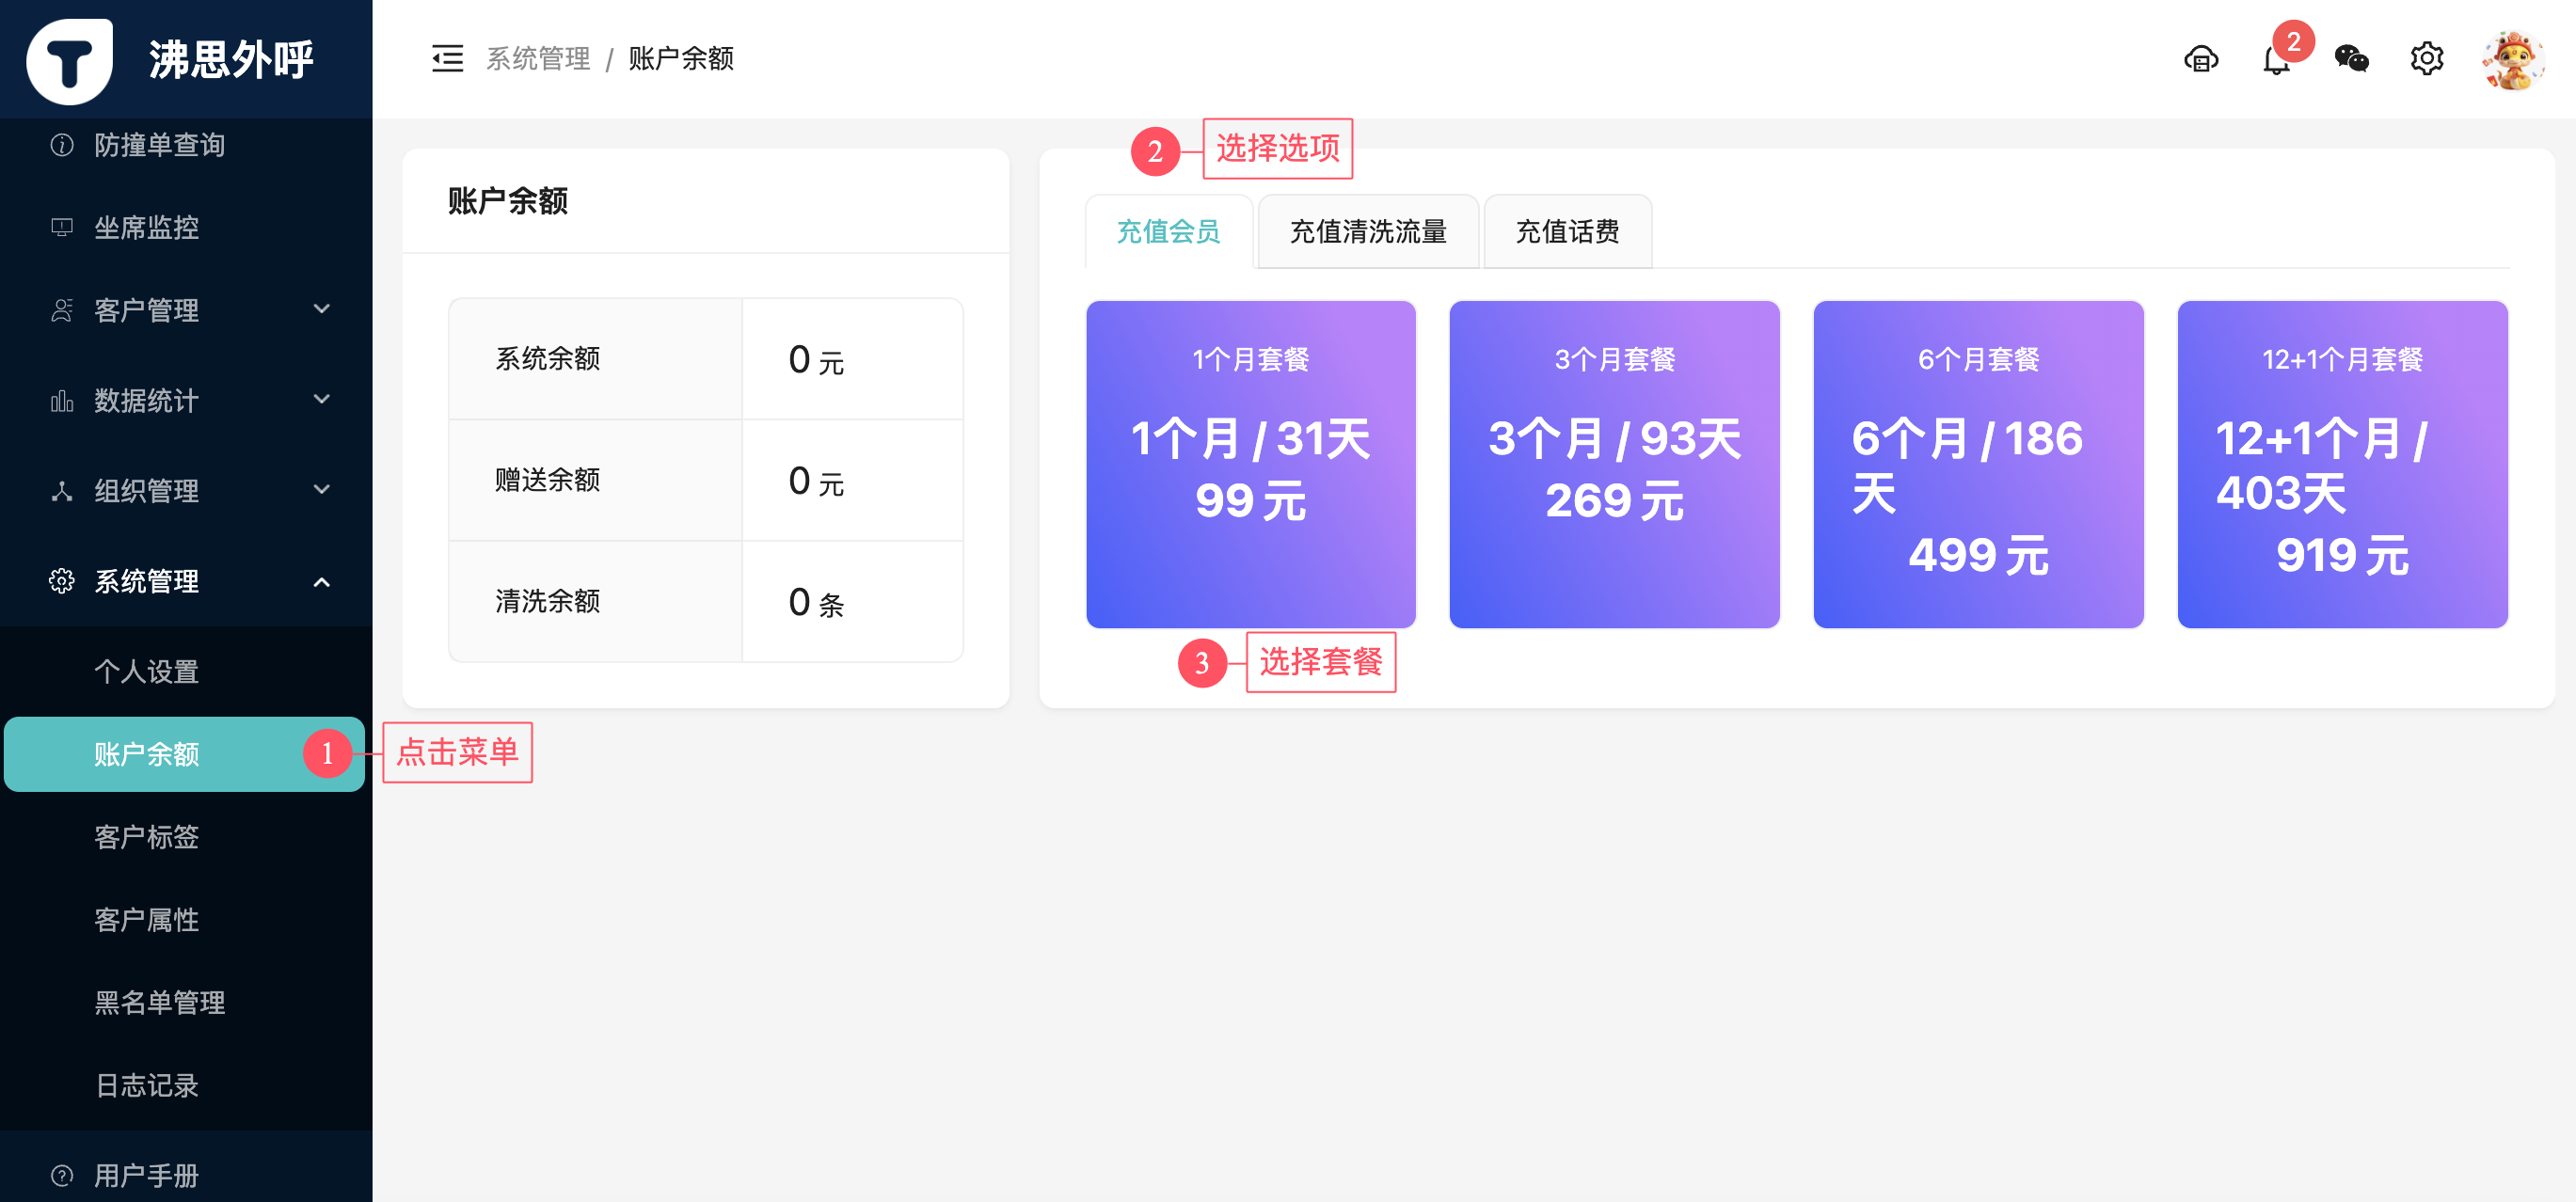Click the 沸思外呼 logo icon

click(x=69, y=60)
